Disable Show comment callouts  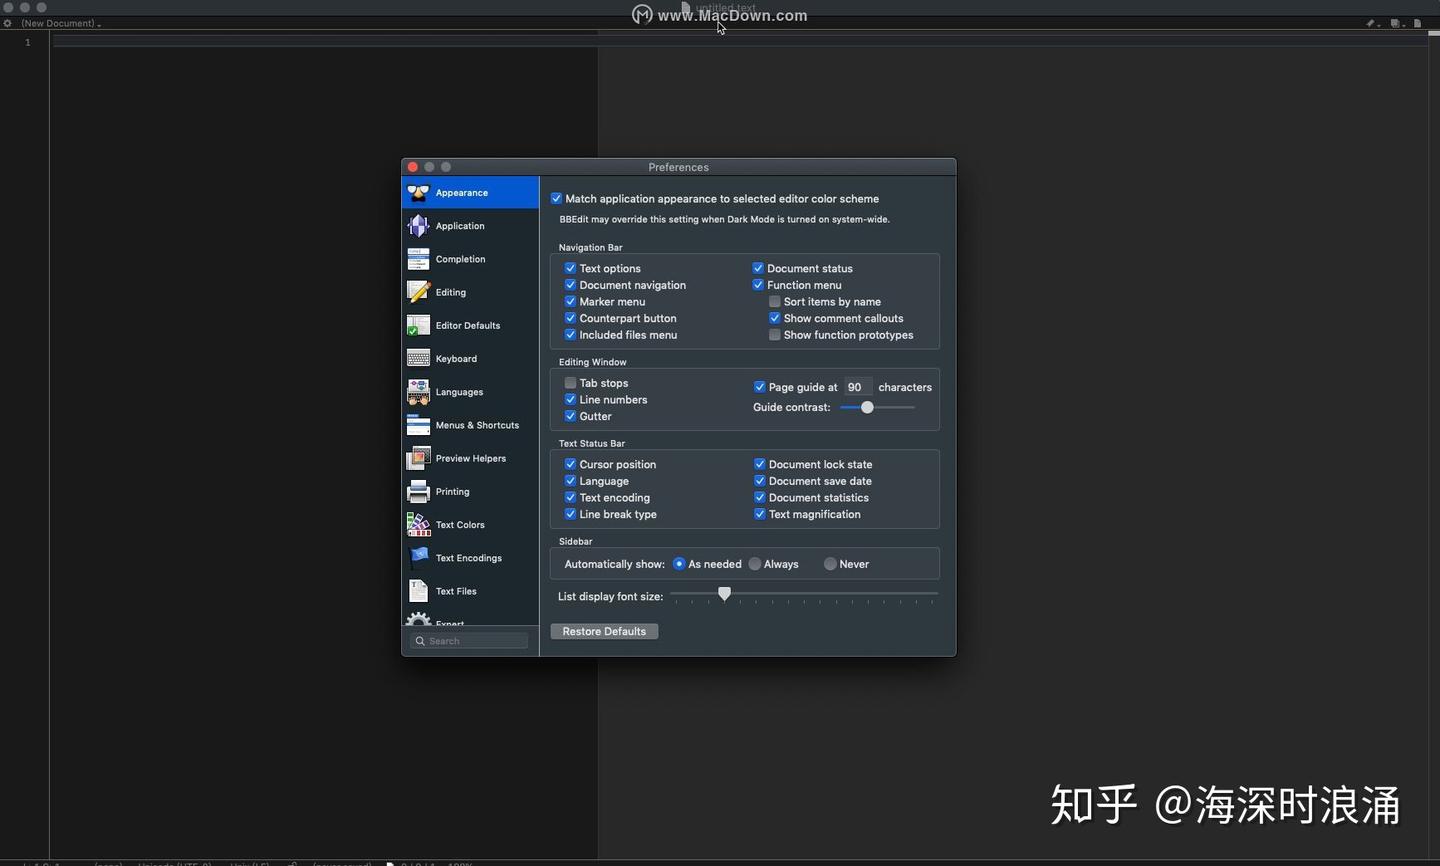click(x=774, y=317)
